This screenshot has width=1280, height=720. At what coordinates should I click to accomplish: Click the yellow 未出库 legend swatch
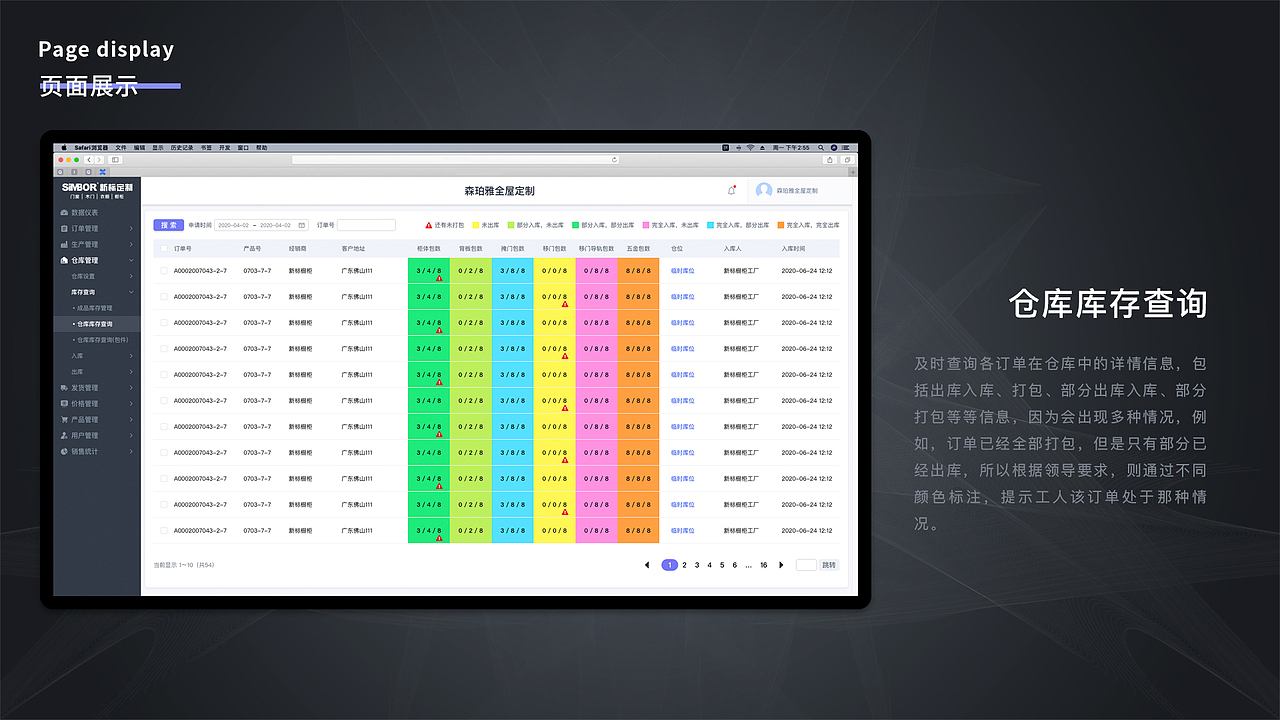tap(475, 225)
